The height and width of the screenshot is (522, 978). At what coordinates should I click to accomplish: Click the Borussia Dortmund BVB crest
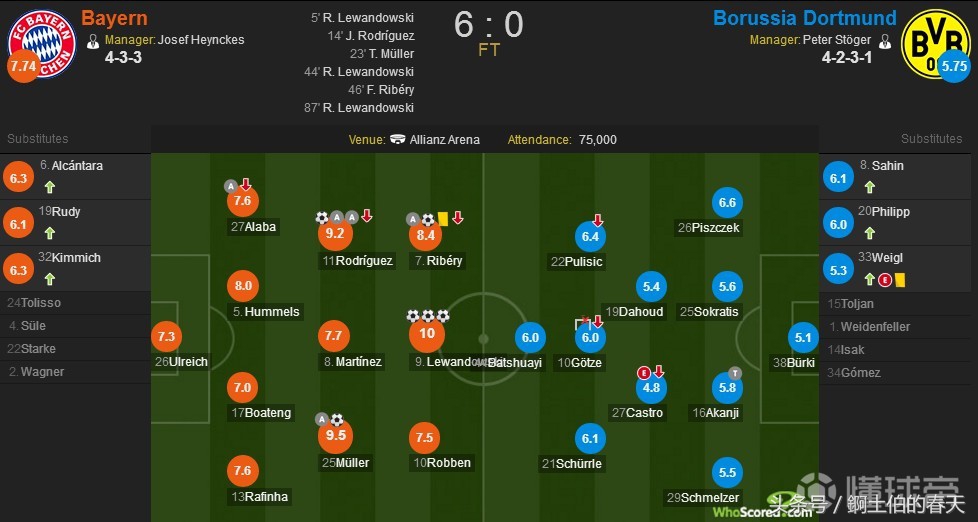935,45
